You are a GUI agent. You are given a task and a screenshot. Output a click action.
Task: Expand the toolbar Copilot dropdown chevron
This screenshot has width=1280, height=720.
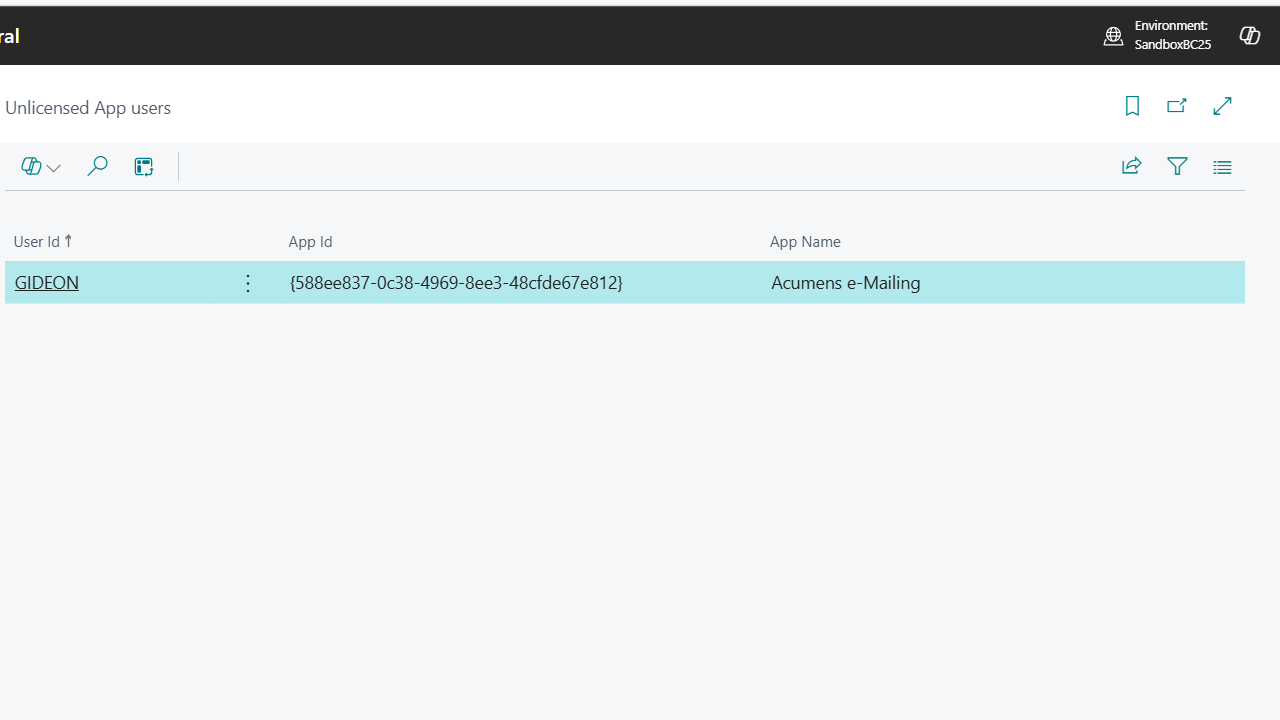[x=54, y=168]
